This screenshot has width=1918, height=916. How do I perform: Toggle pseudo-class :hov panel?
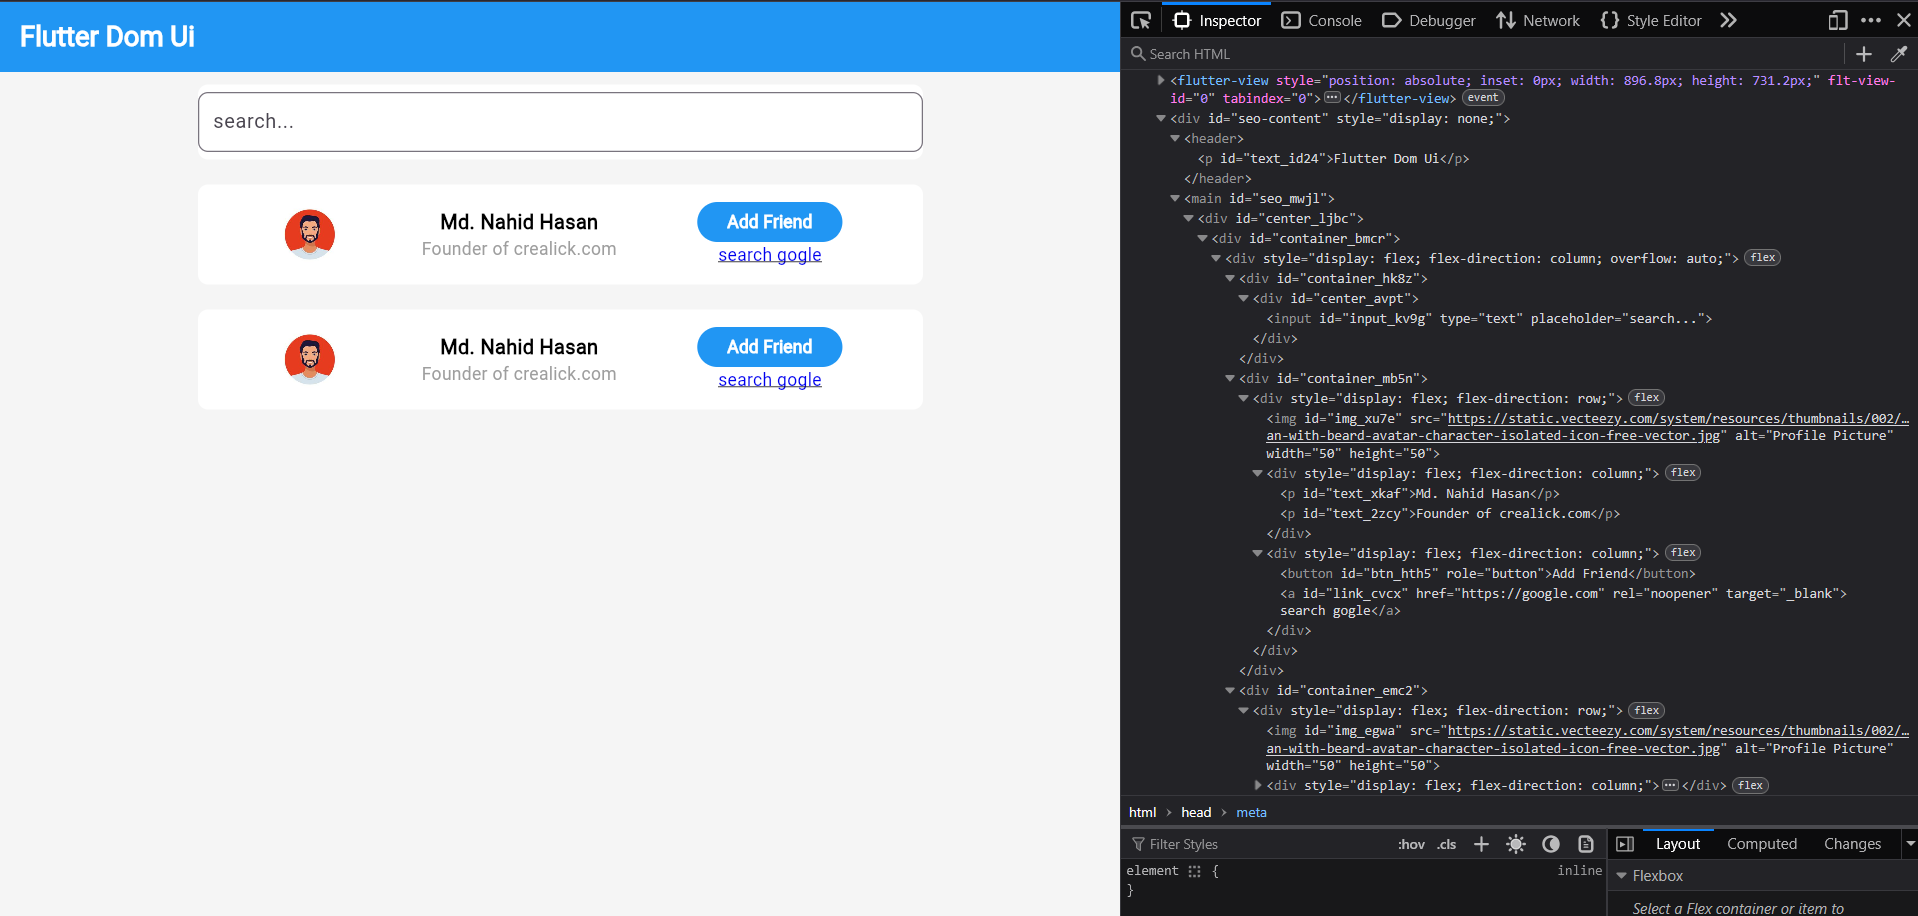tap(1411, 844)
